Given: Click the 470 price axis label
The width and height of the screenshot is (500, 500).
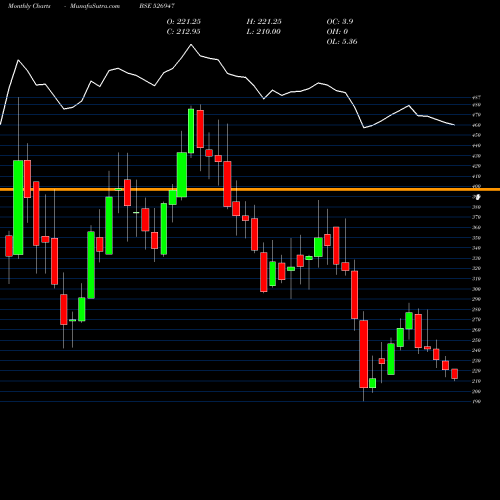Looking at the screenshot, I should tap(477, 115).
